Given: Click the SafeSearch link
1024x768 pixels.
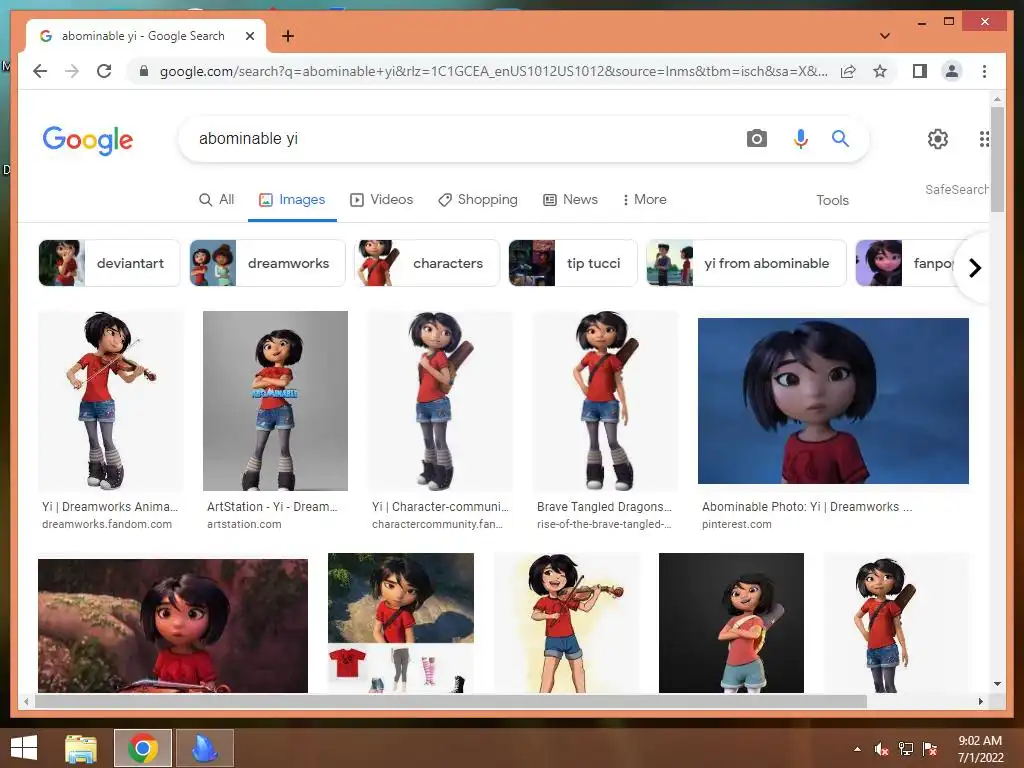Looking at the screenshot, I should [x=957, y=189].
